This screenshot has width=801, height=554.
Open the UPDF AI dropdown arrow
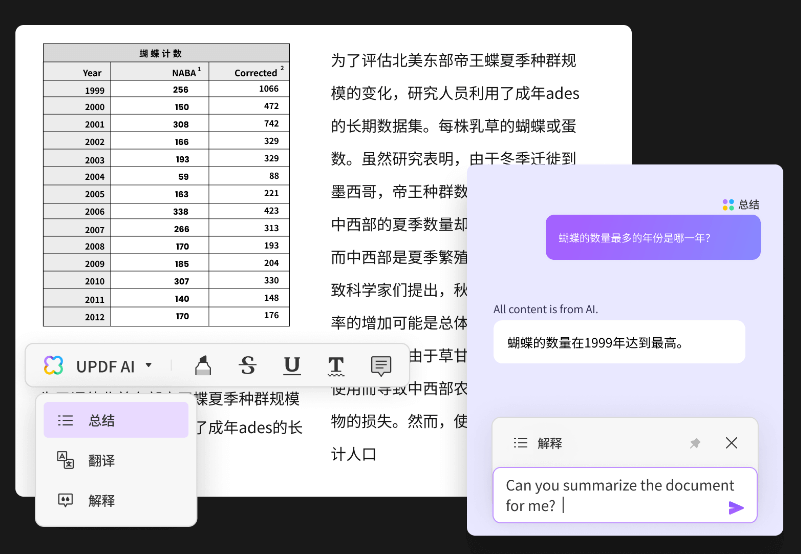[149, 365]
